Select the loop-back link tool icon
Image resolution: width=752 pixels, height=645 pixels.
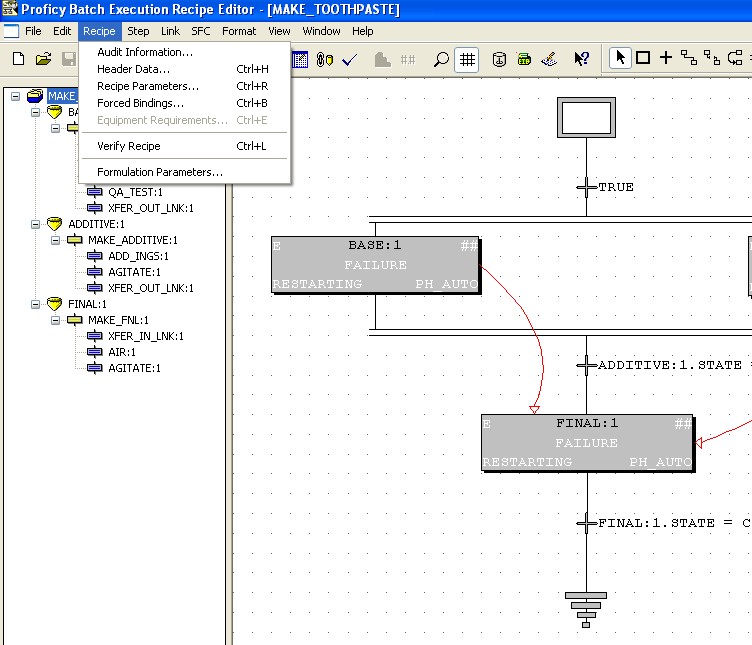(735, 58)
